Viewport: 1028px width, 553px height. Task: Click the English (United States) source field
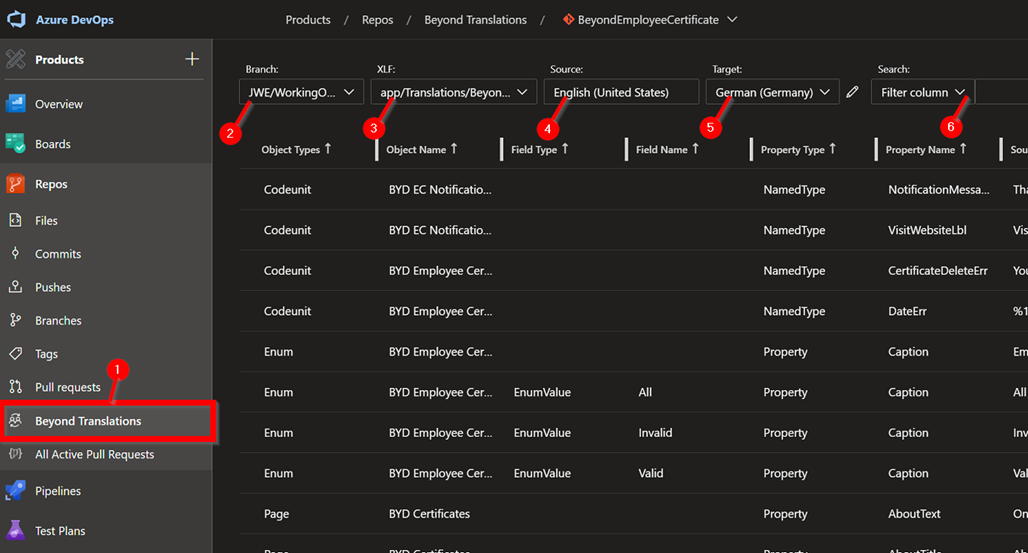pyautogui.click(x=620, y=92)
